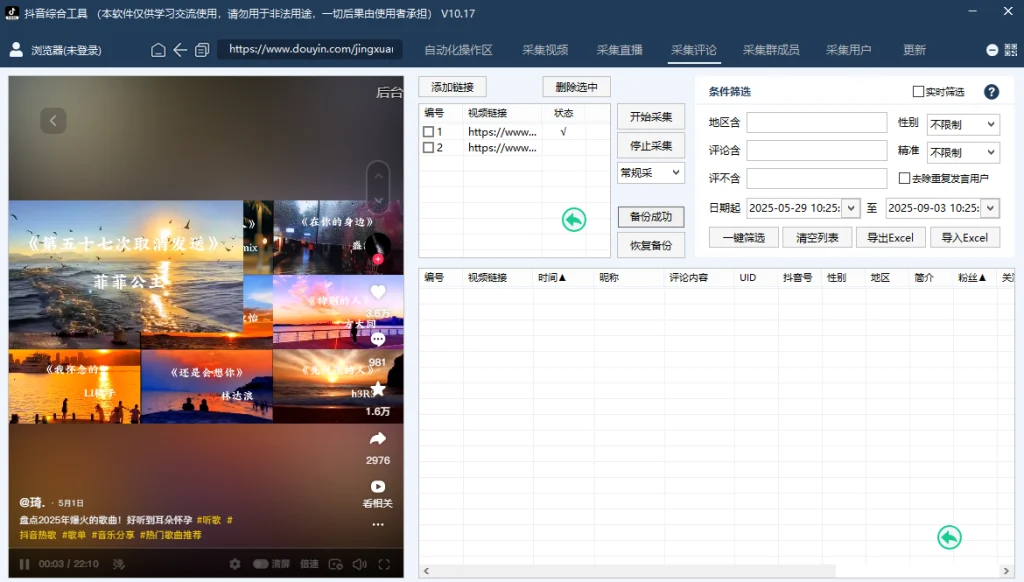
Task: Click the 添加链接 button
Action: point(452,87)
